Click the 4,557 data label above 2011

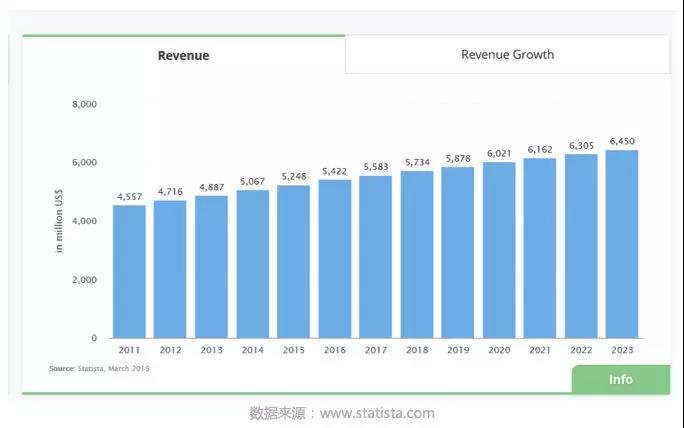(129, 197)
